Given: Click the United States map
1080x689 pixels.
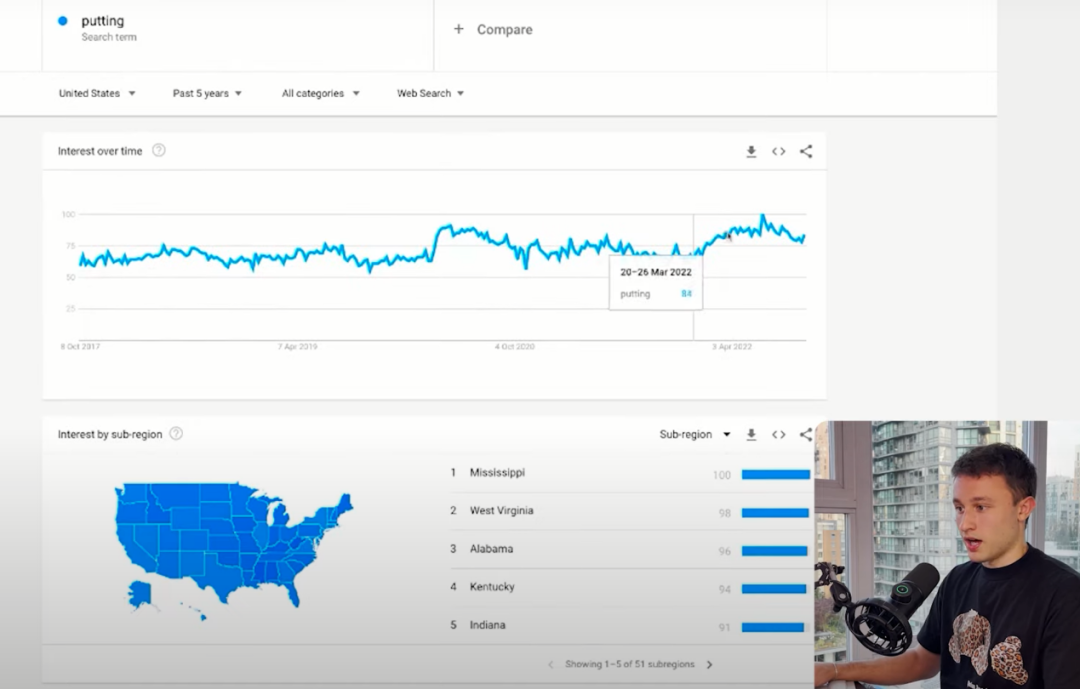Looking at the screenshot, I should [234, 551].
